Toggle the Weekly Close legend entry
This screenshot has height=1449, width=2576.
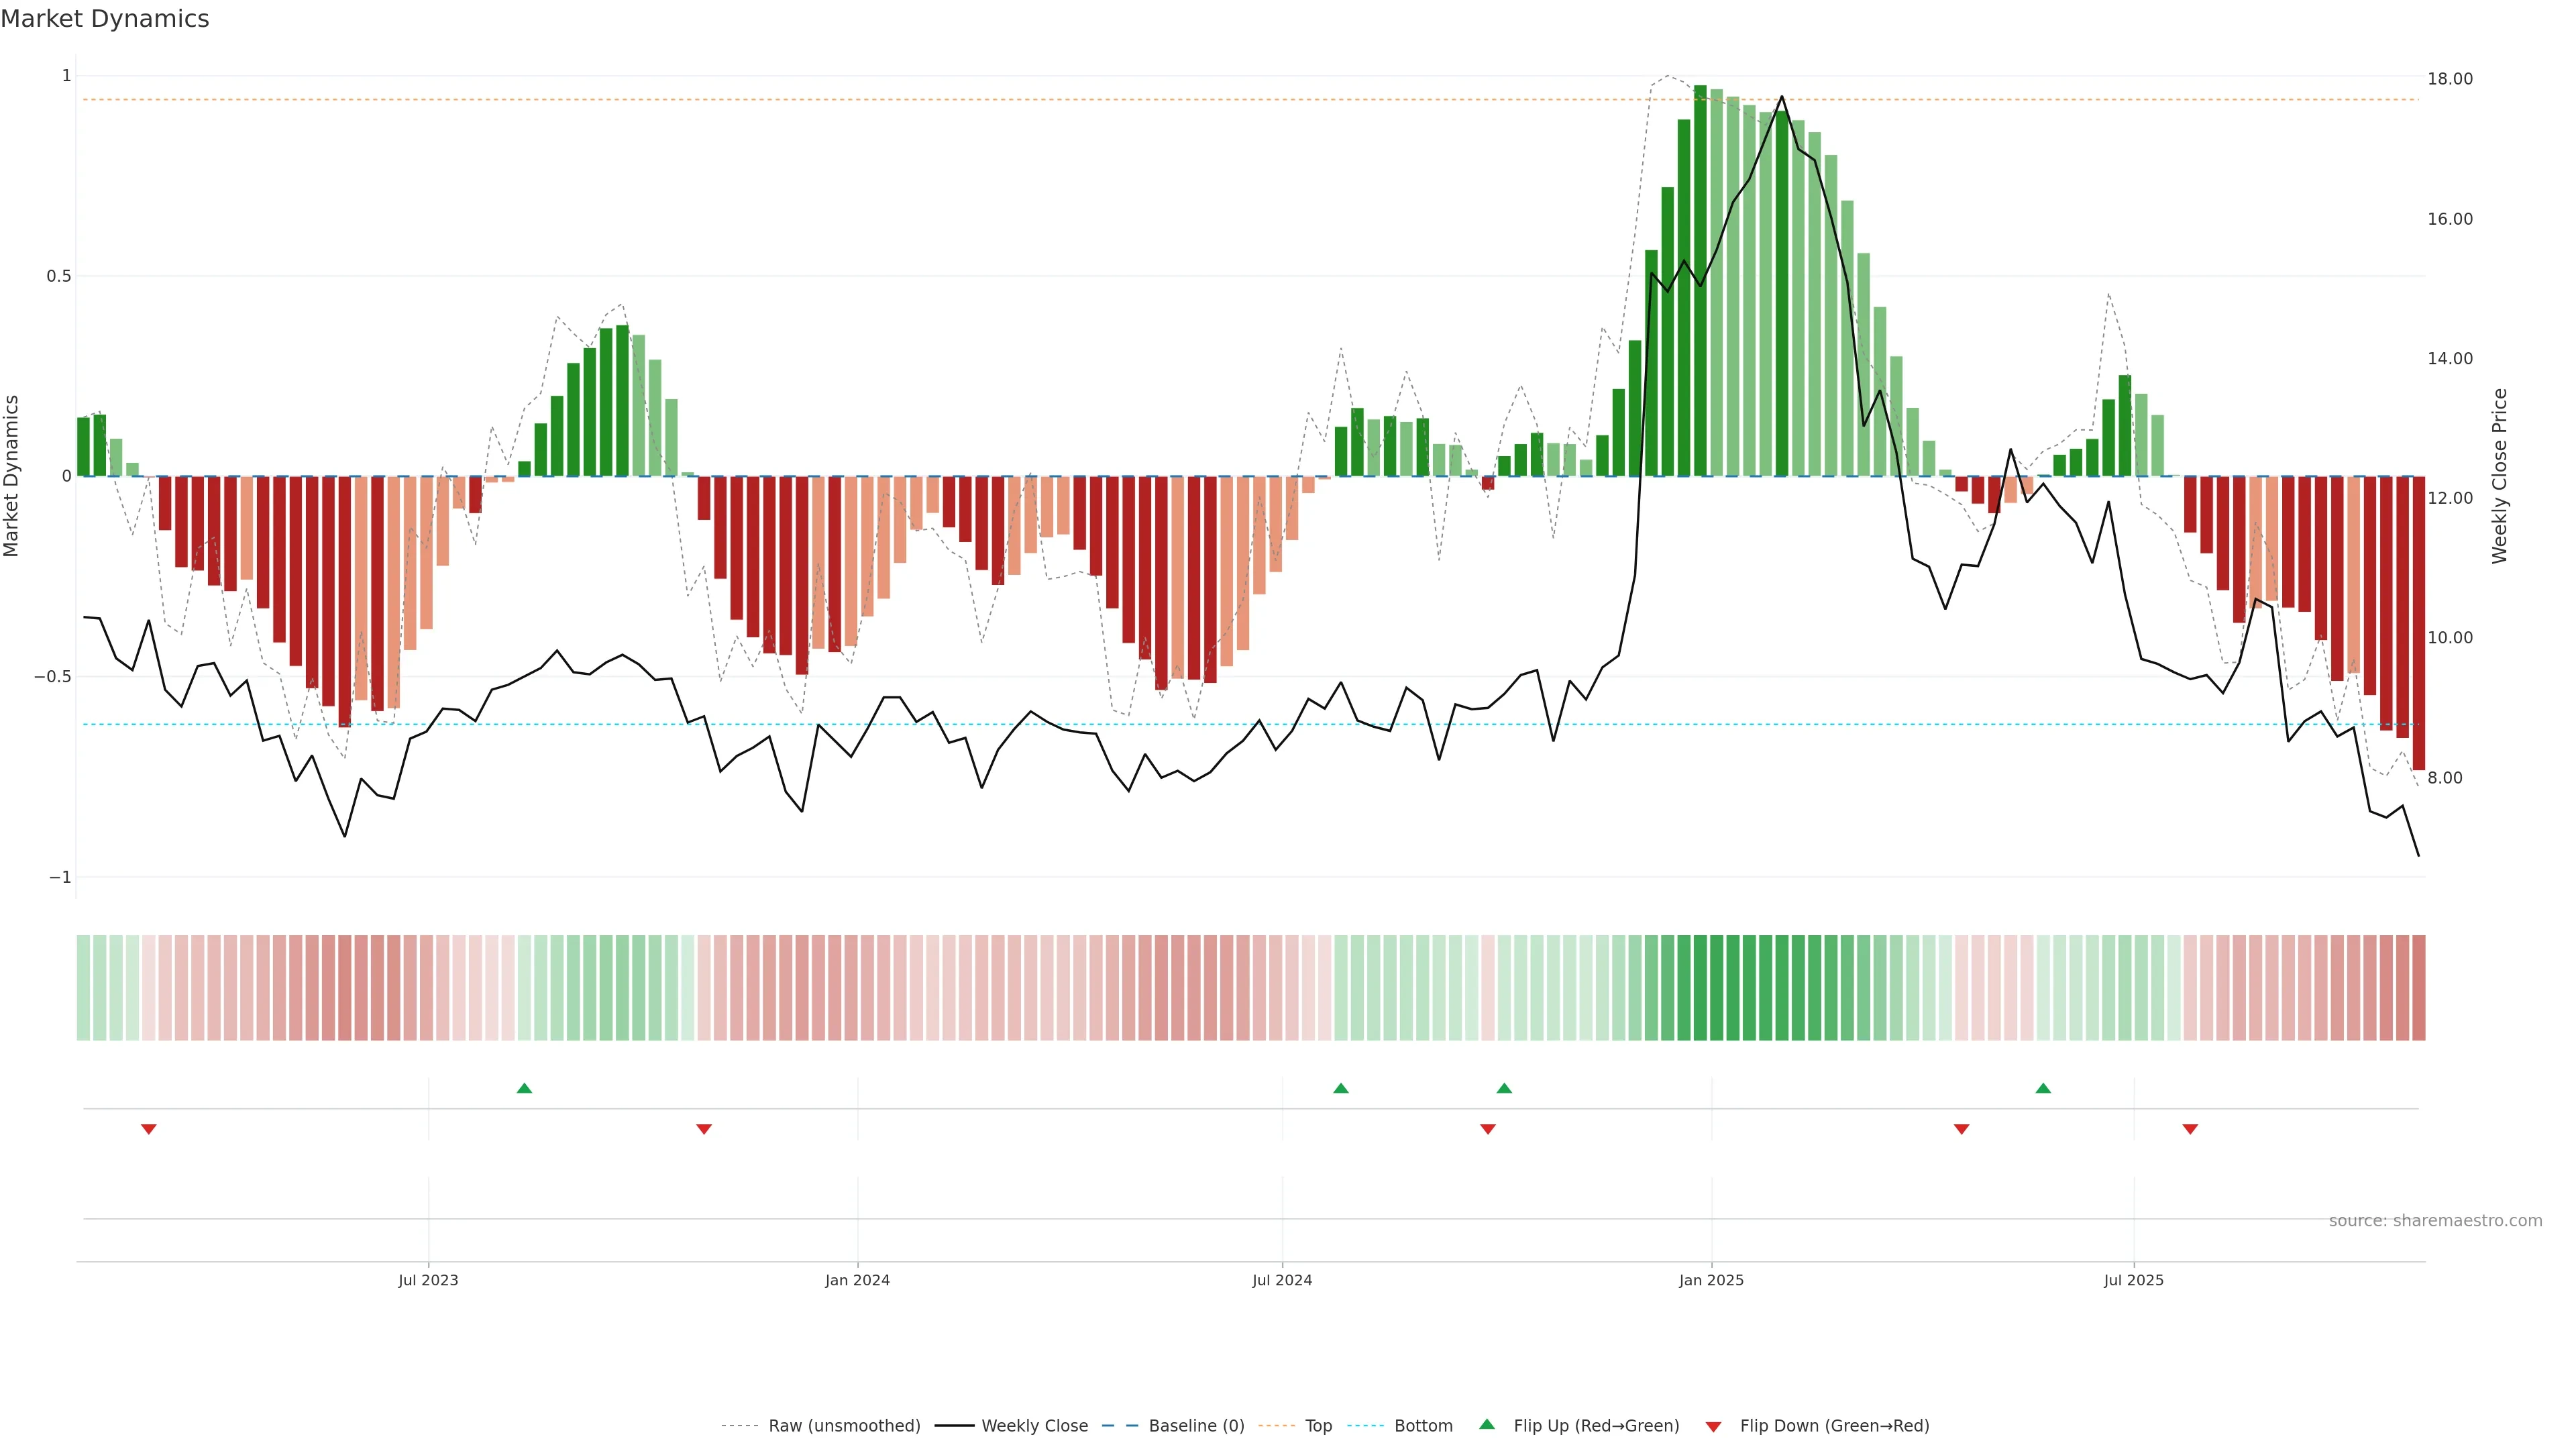[1034, 1426]
